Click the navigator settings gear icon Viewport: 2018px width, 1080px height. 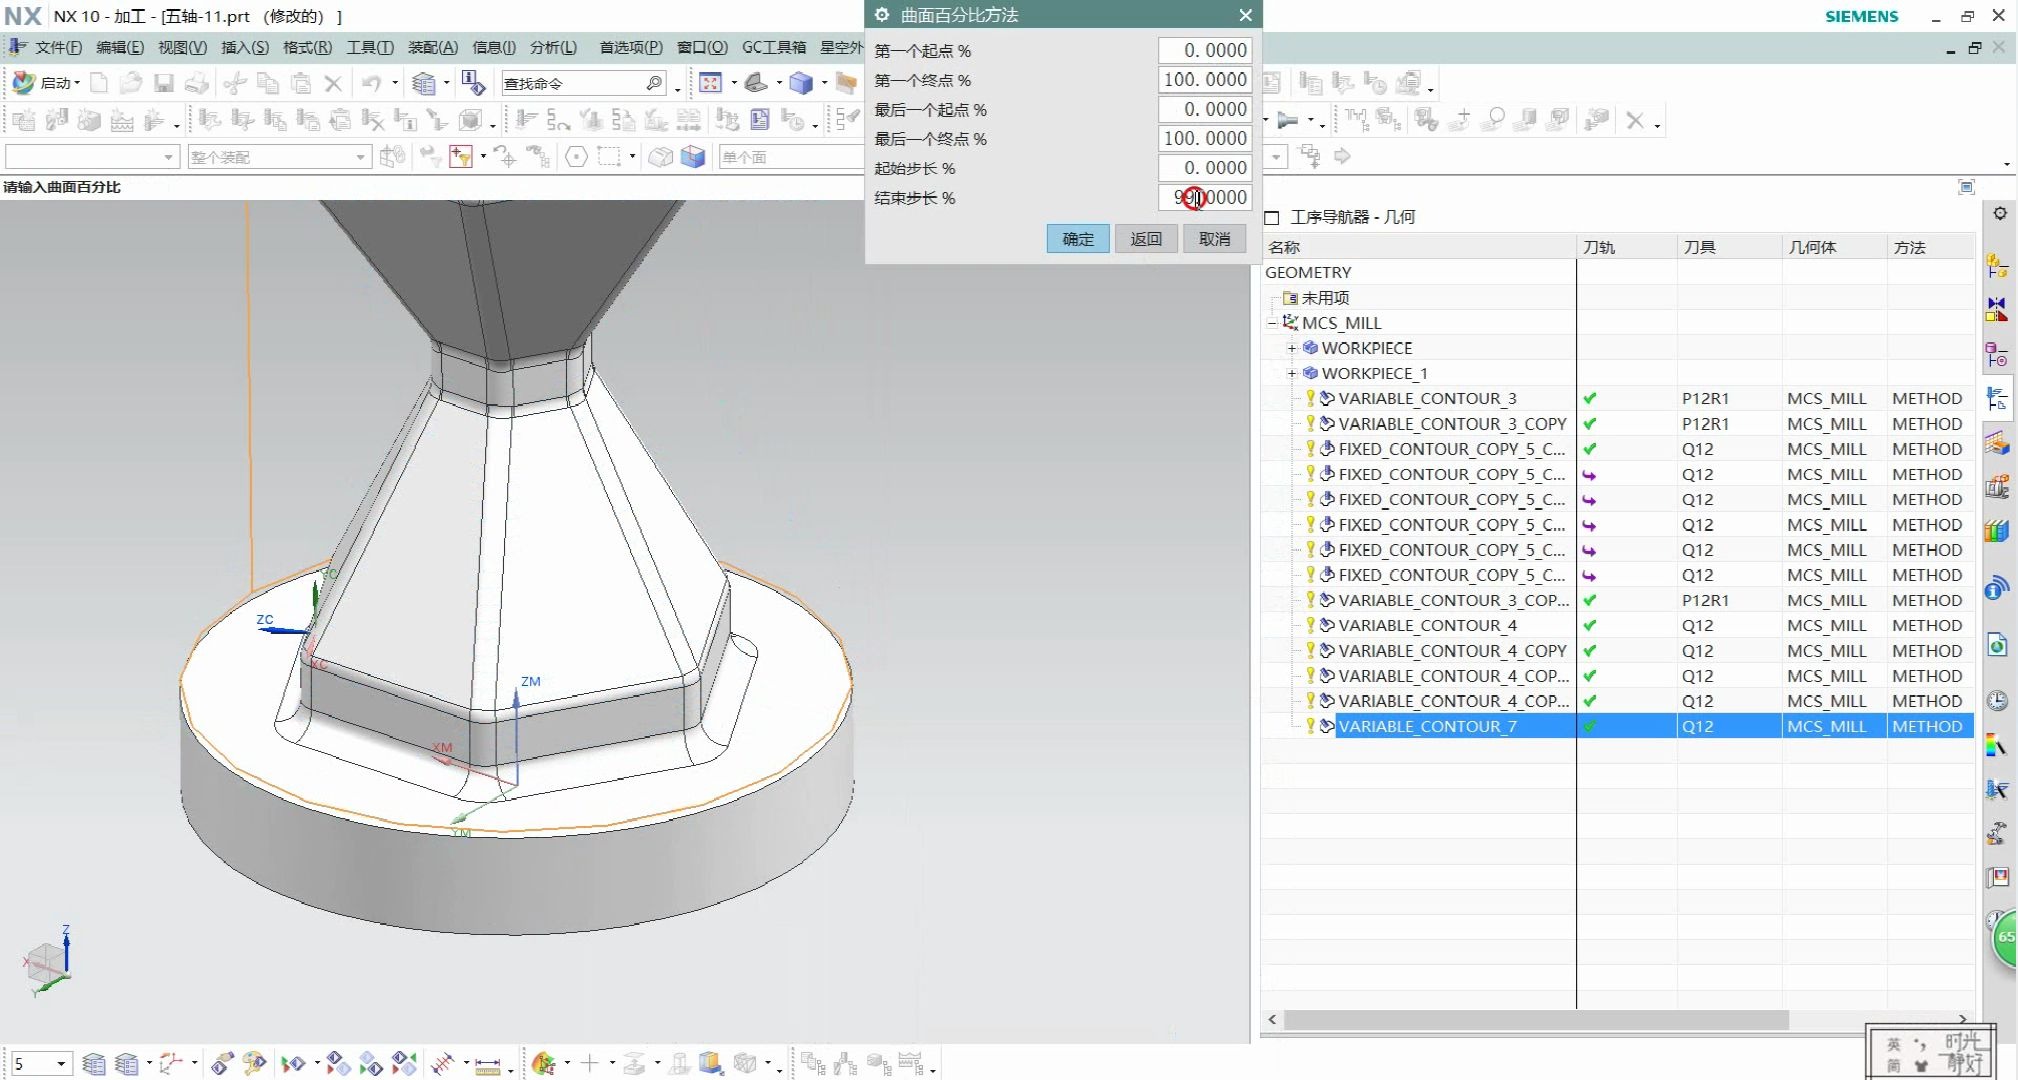(1999, 213)
